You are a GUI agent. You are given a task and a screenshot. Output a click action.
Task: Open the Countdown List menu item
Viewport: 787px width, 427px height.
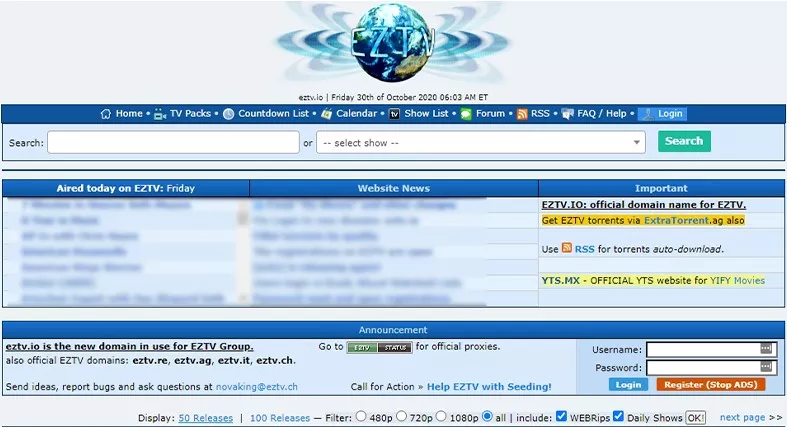click(x=274, y=114)
